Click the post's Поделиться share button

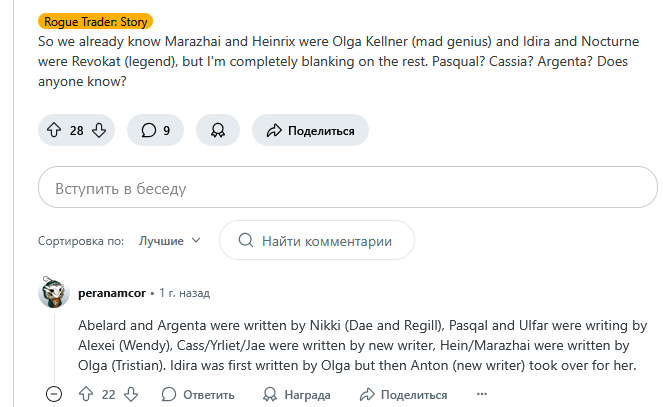[310, 130]
